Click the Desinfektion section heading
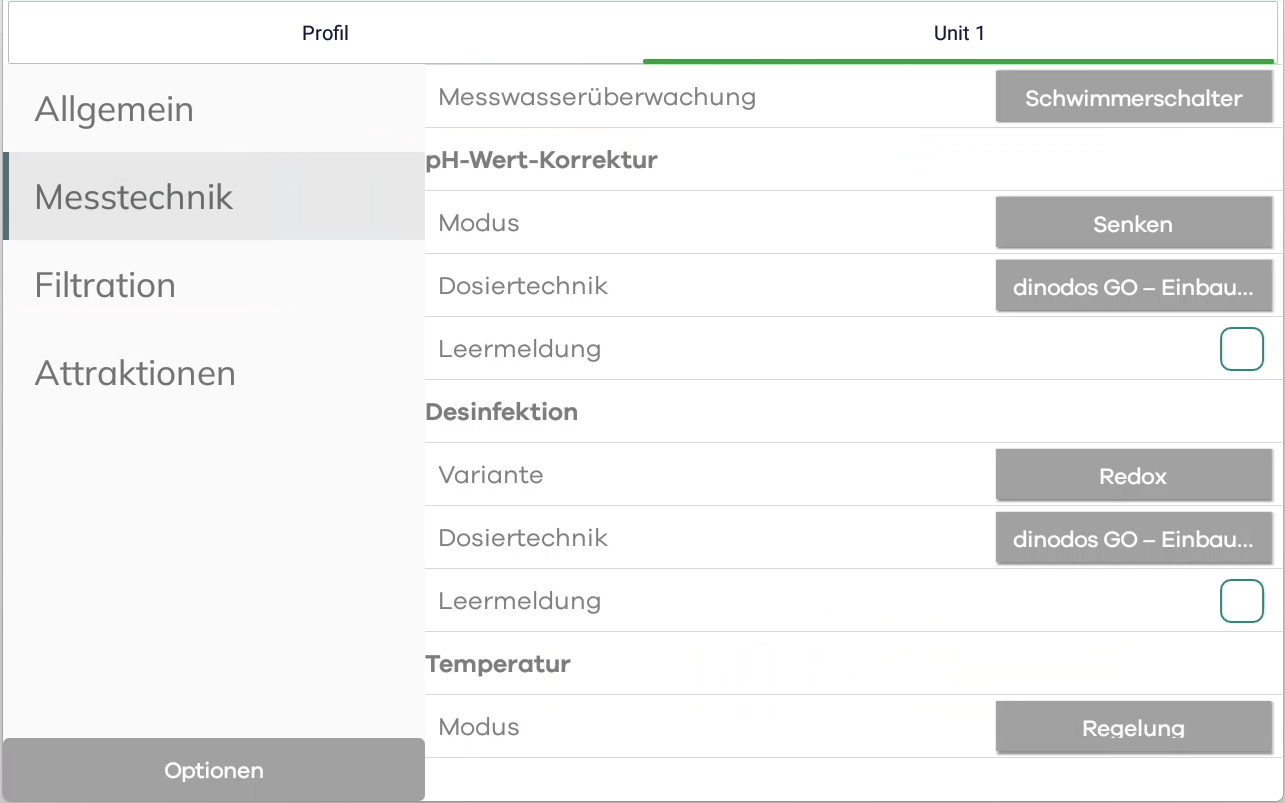 click(502, 412)
